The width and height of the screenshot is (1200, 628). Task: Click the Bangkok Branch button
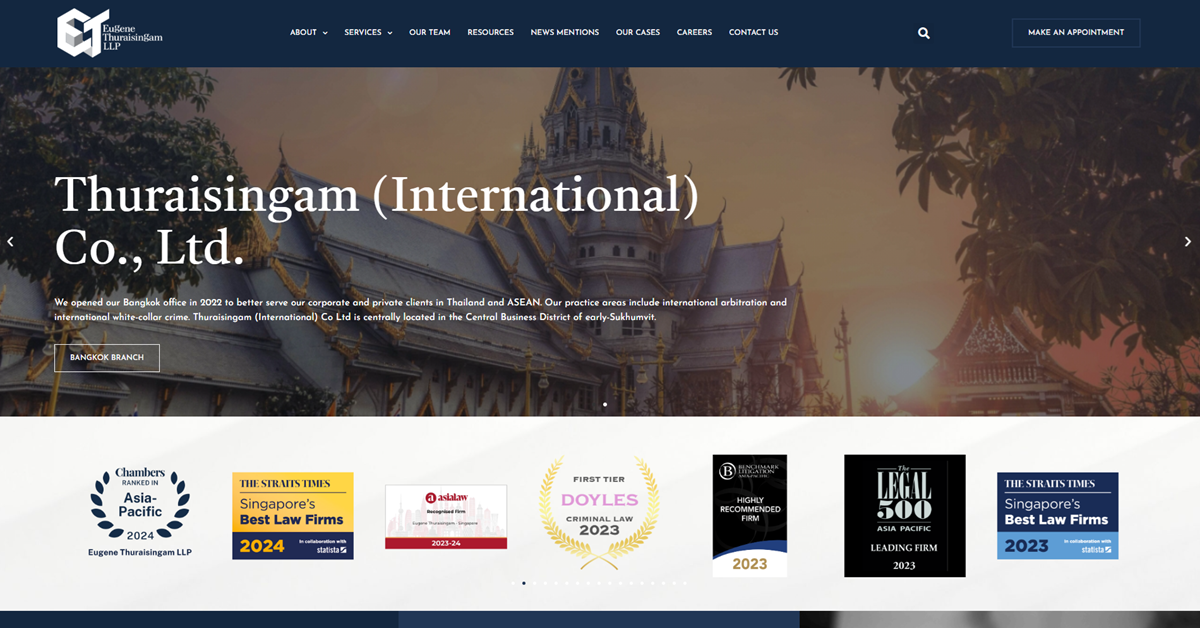point(107,358)
